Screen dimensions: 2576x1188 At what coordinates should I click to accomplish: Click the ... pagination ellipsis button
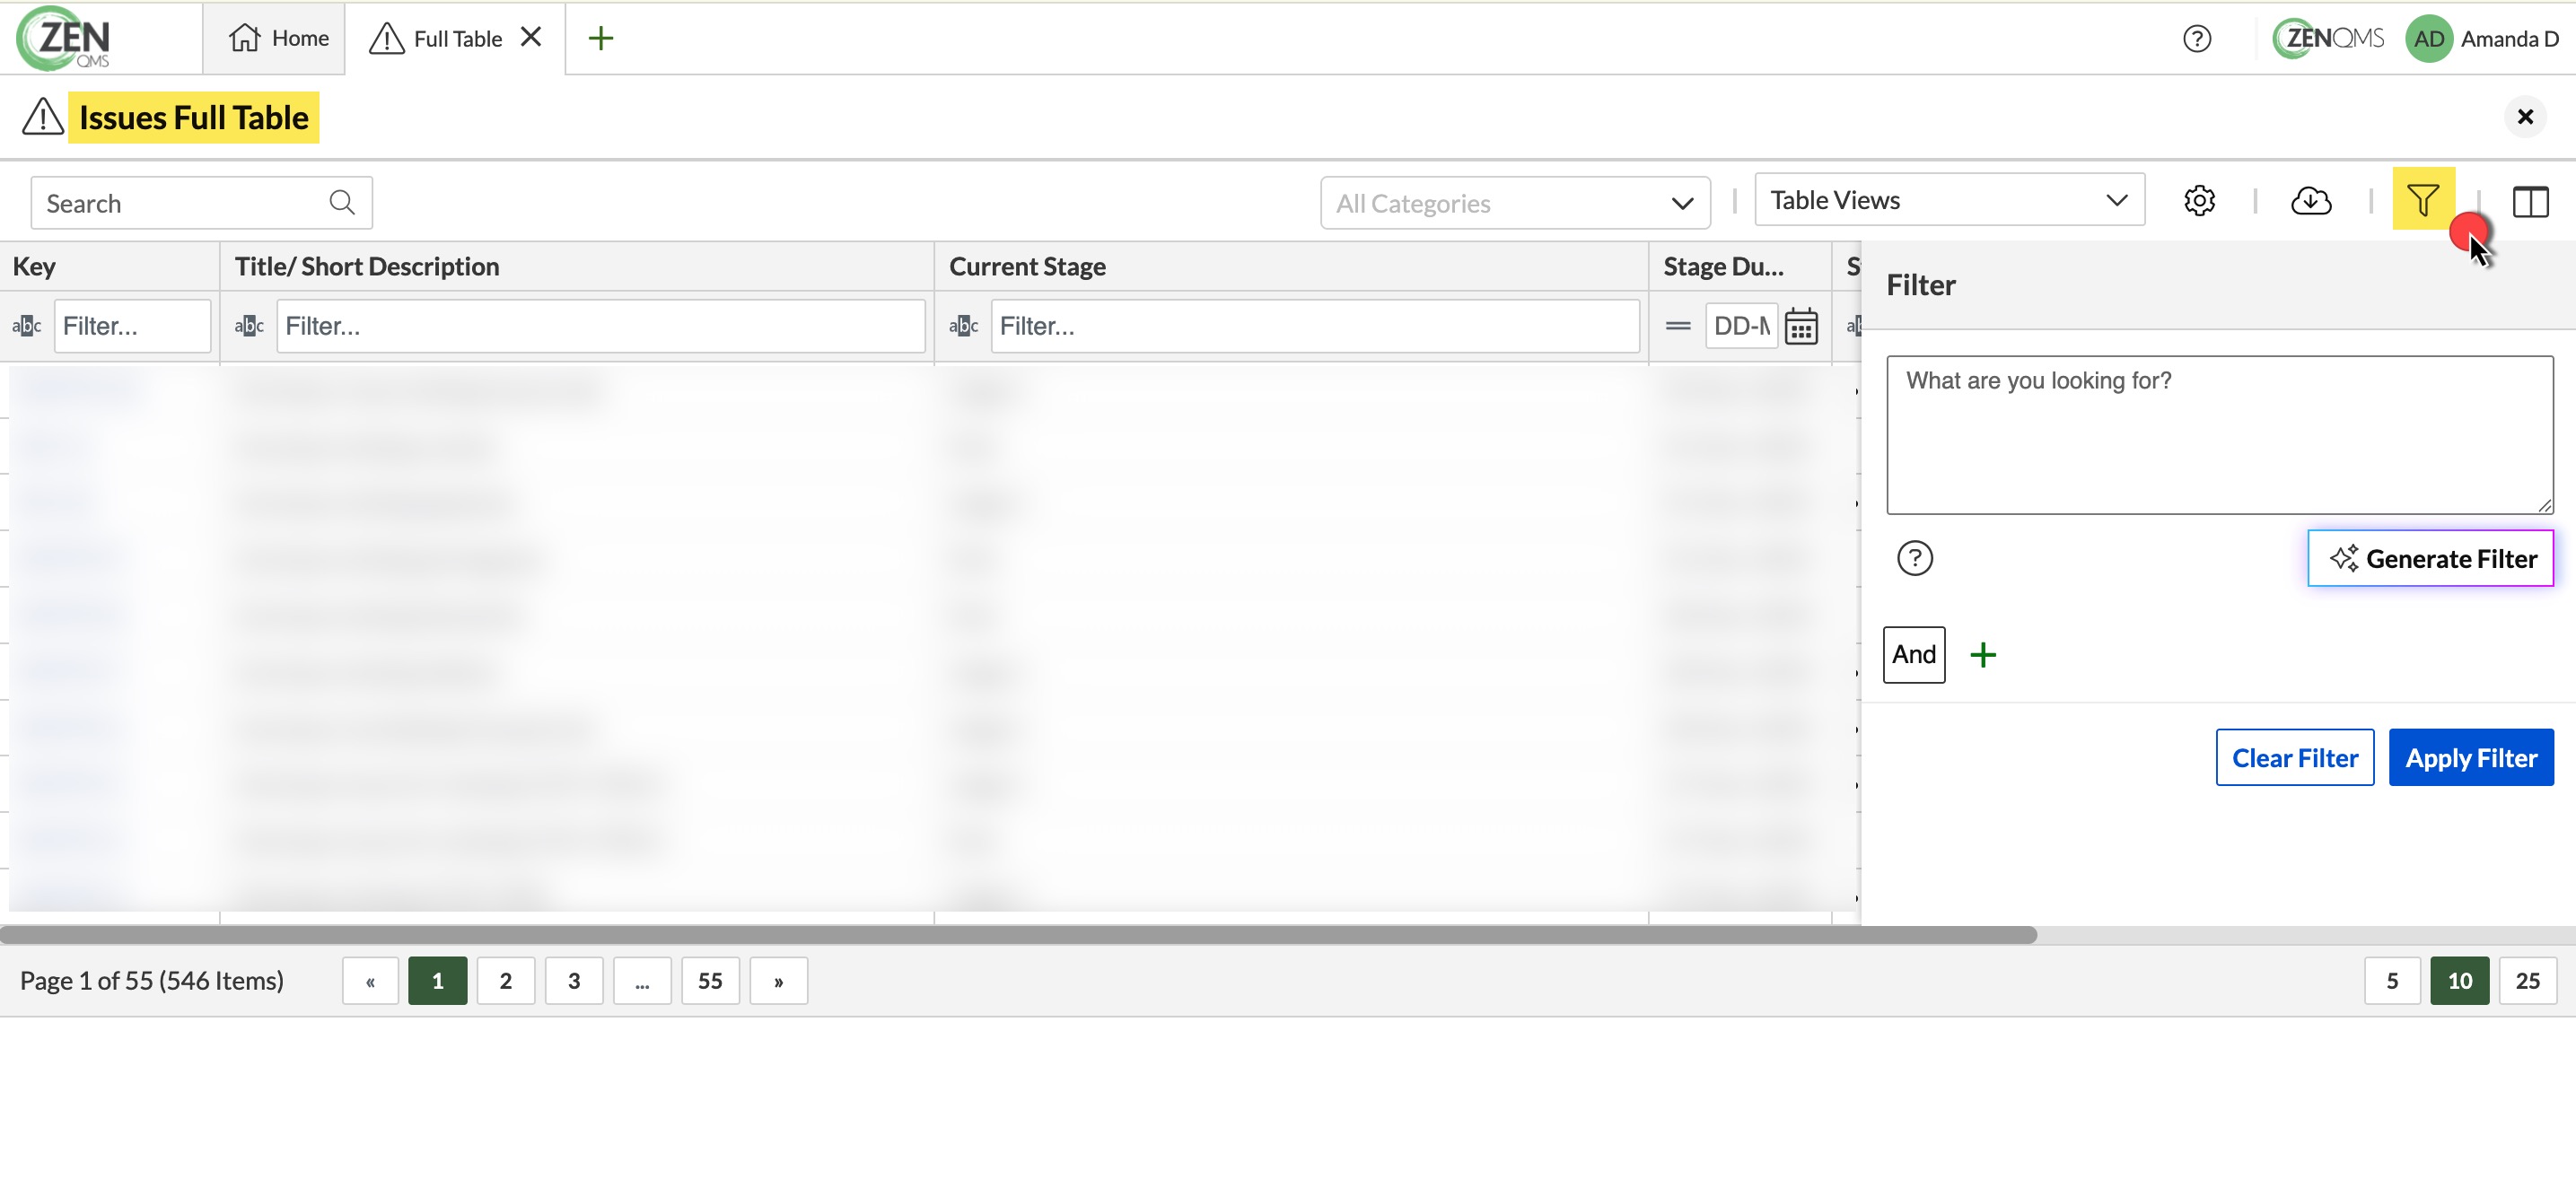641,981
